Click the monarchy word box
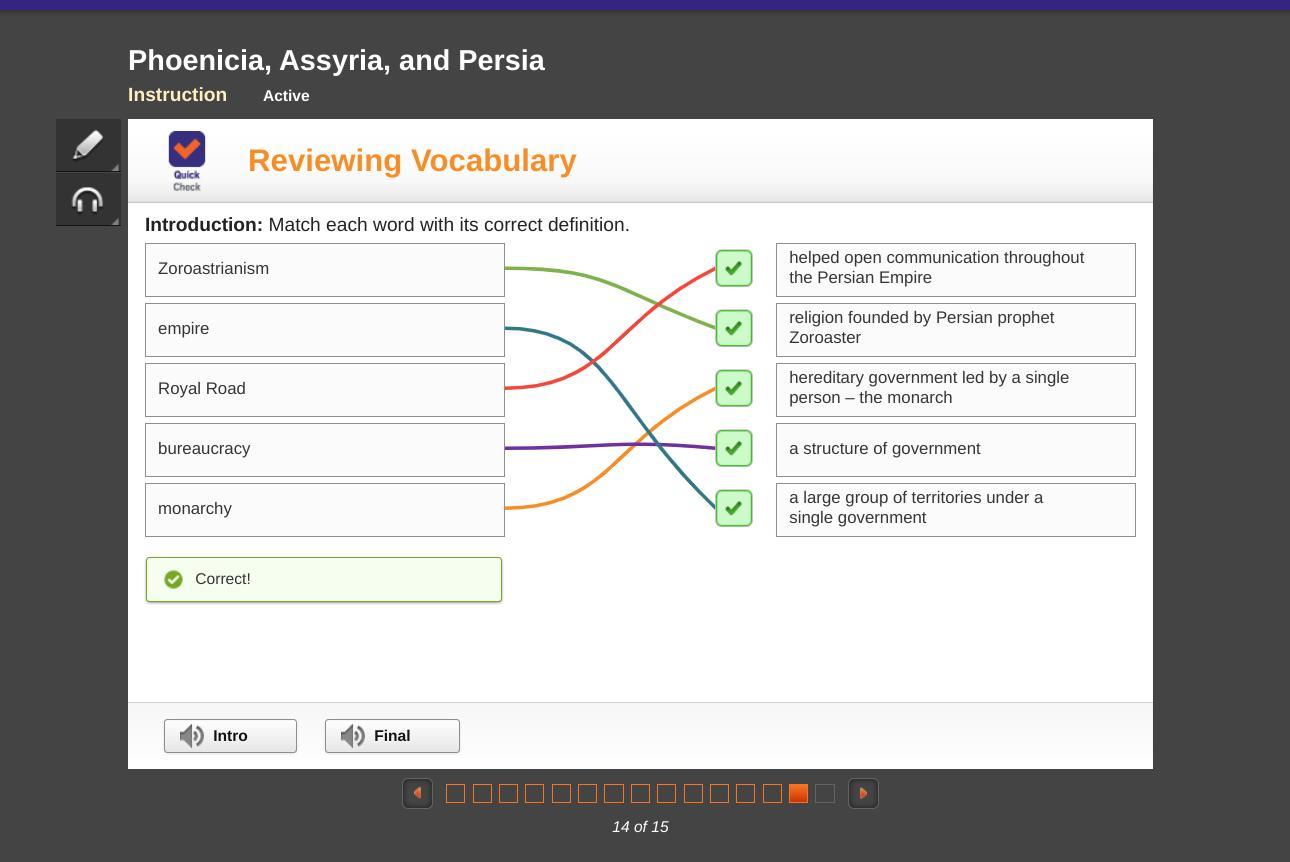This screenshot has height=862, width=1290. tap(325, 509)
